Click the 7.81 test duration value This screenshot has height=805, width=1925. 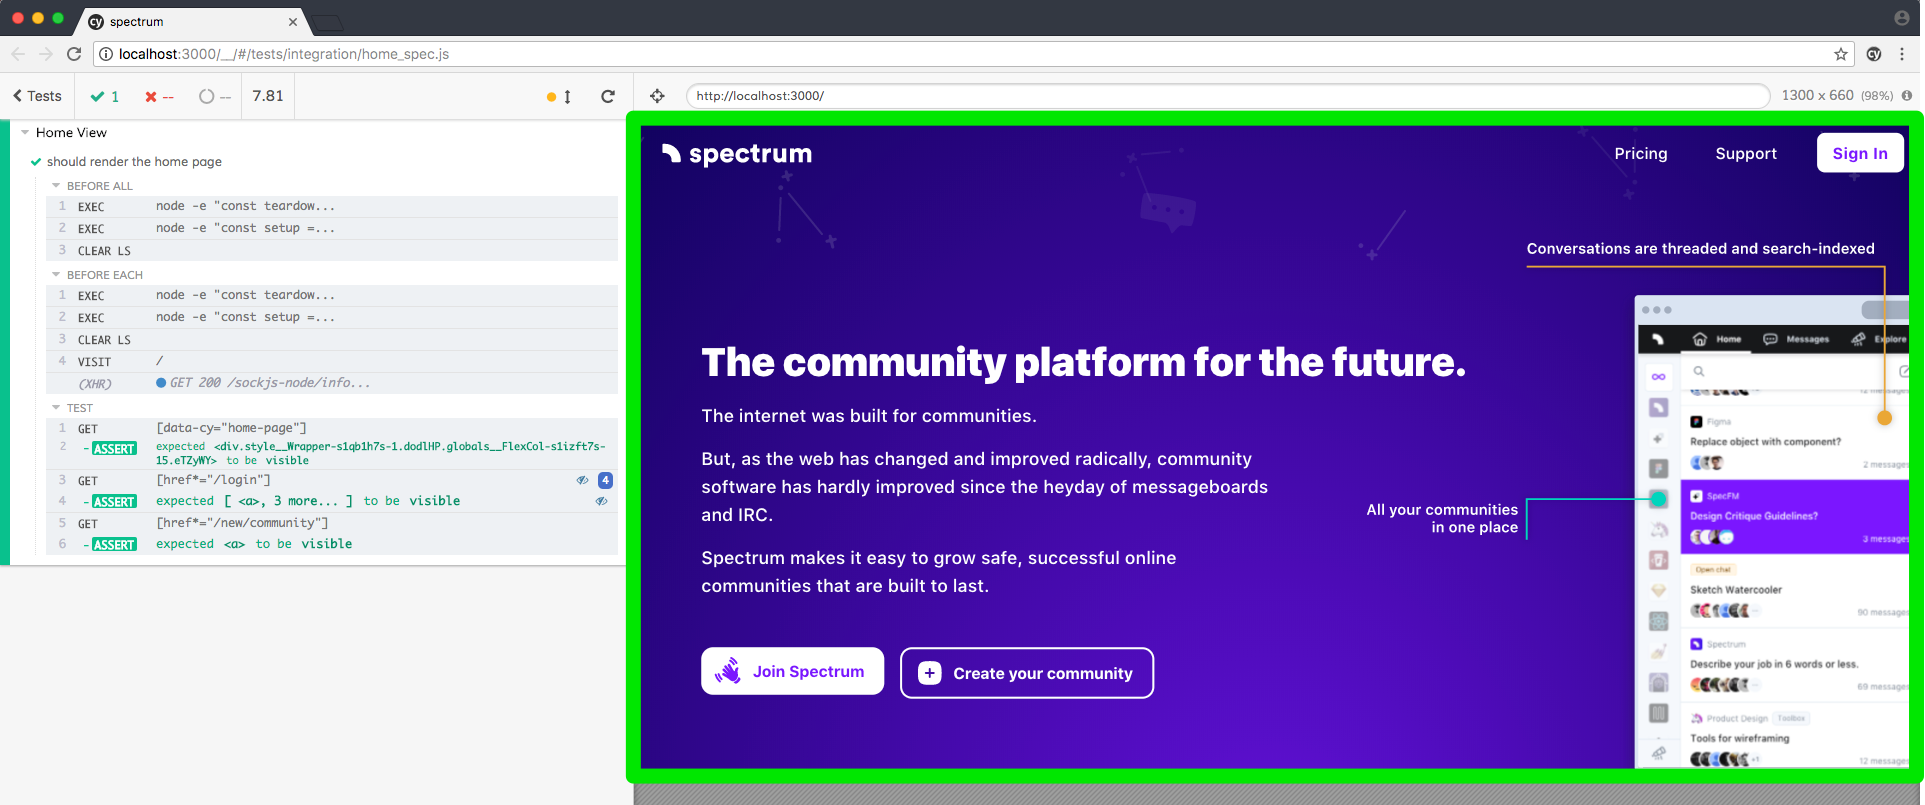268,96
